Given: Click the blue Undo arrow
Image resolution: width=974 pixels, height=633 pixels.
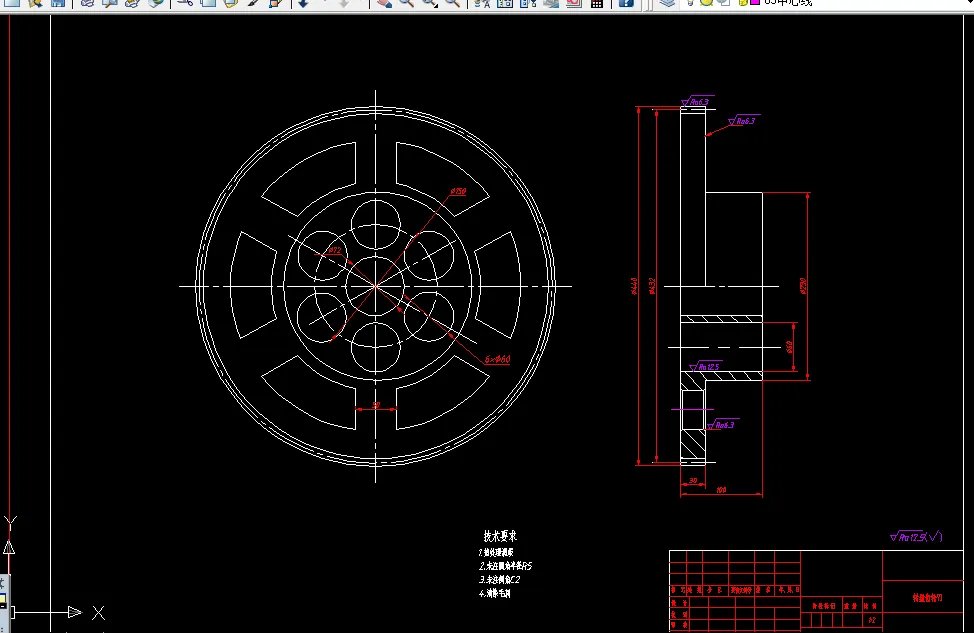Looking at the screenshot, I should click(x=304, y=2).
